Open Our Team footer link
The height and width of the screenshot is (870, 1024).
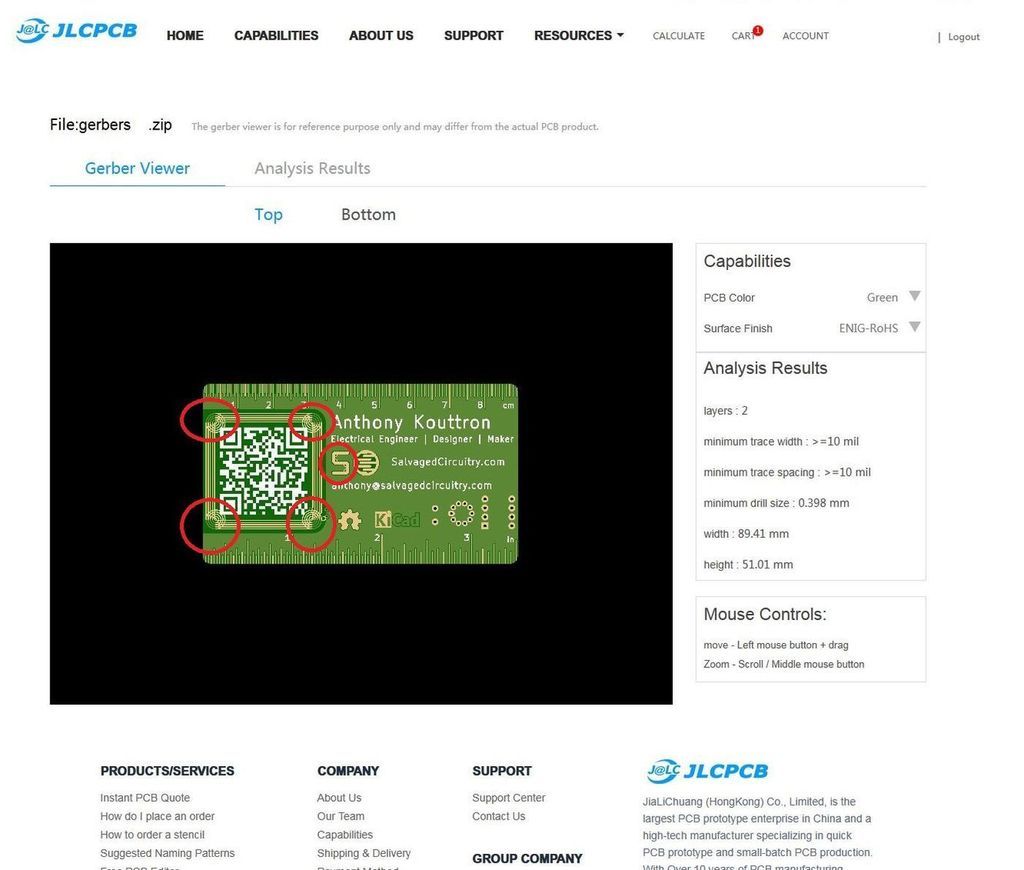click(x=341, y=816)
